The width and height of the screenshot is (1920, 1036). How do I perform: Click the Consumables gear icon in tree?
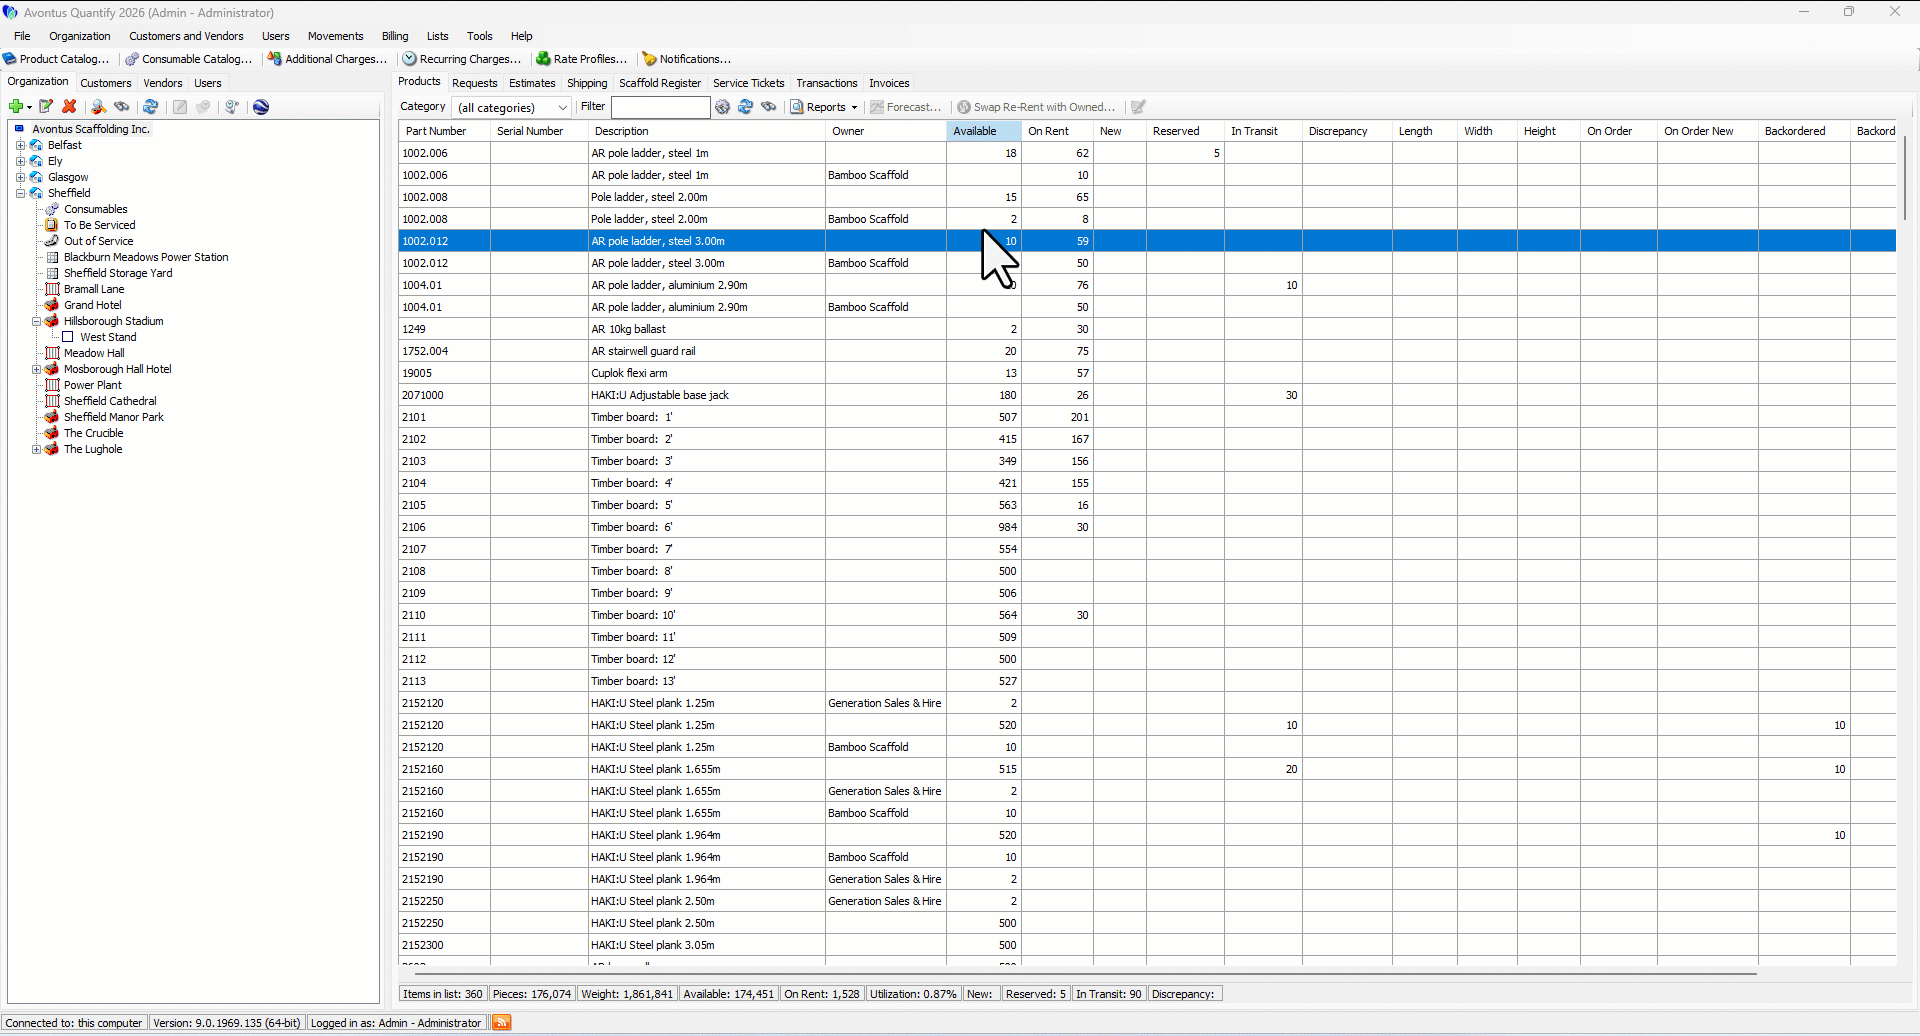(x=52, y=209)
